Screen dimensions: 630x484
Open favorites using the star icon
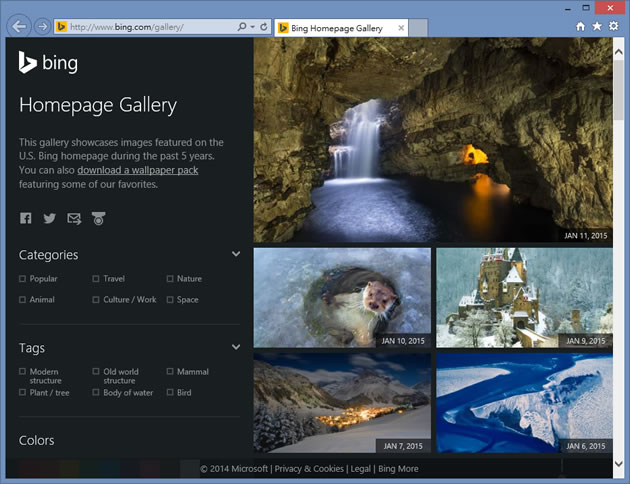pyautogui.click(x=597, y=26)
